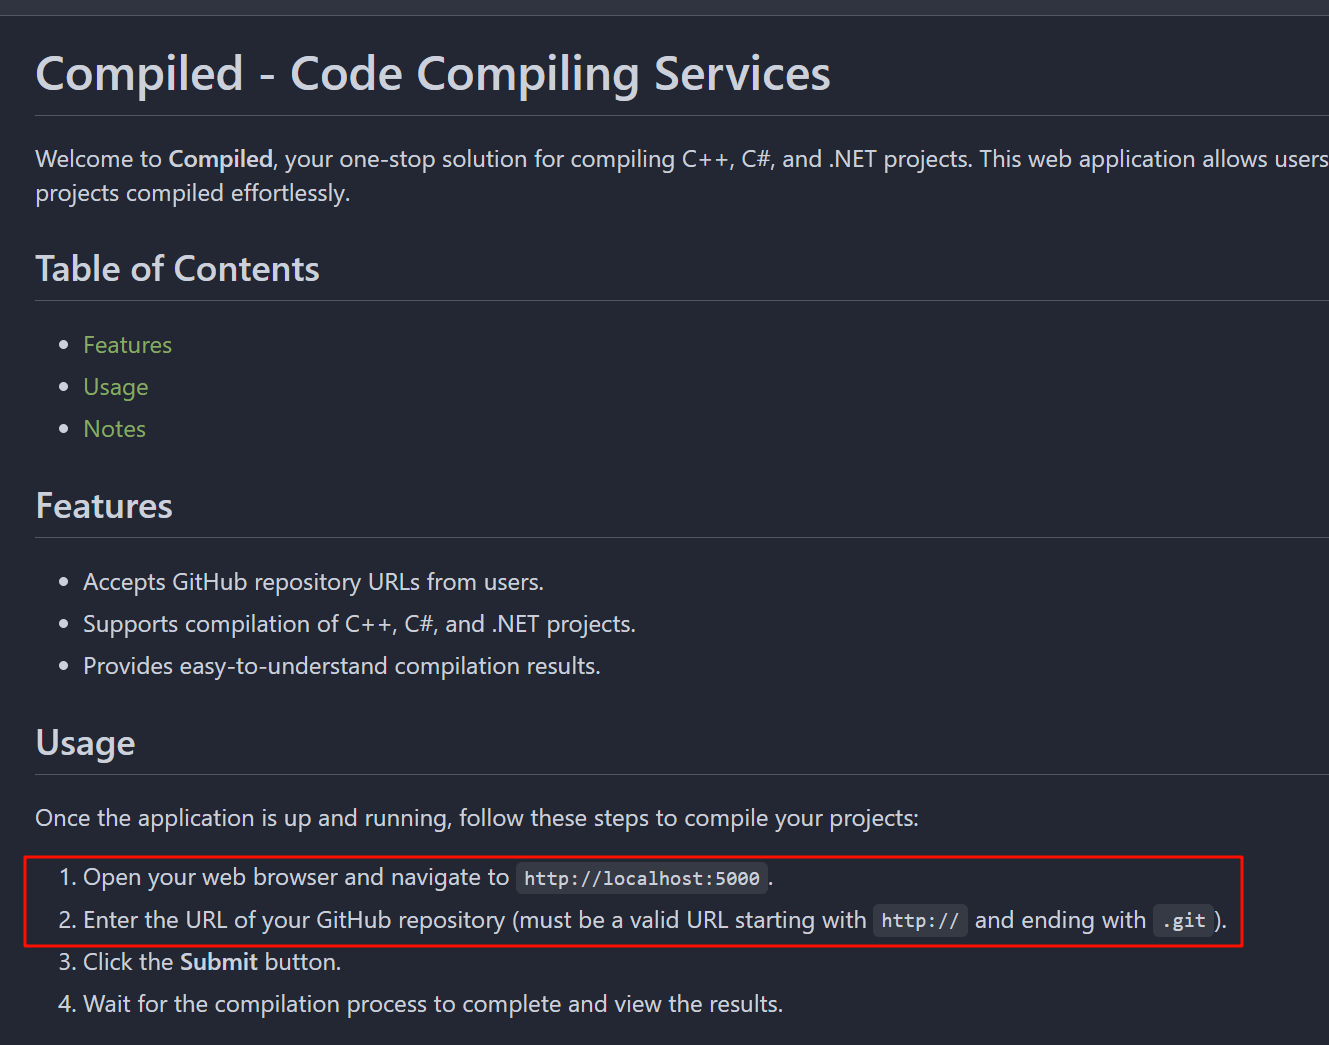Click "Once the application is up and running" paragraph
Image resolution: width=1329 pixels, height=1045 pixels.
(476, 818)
